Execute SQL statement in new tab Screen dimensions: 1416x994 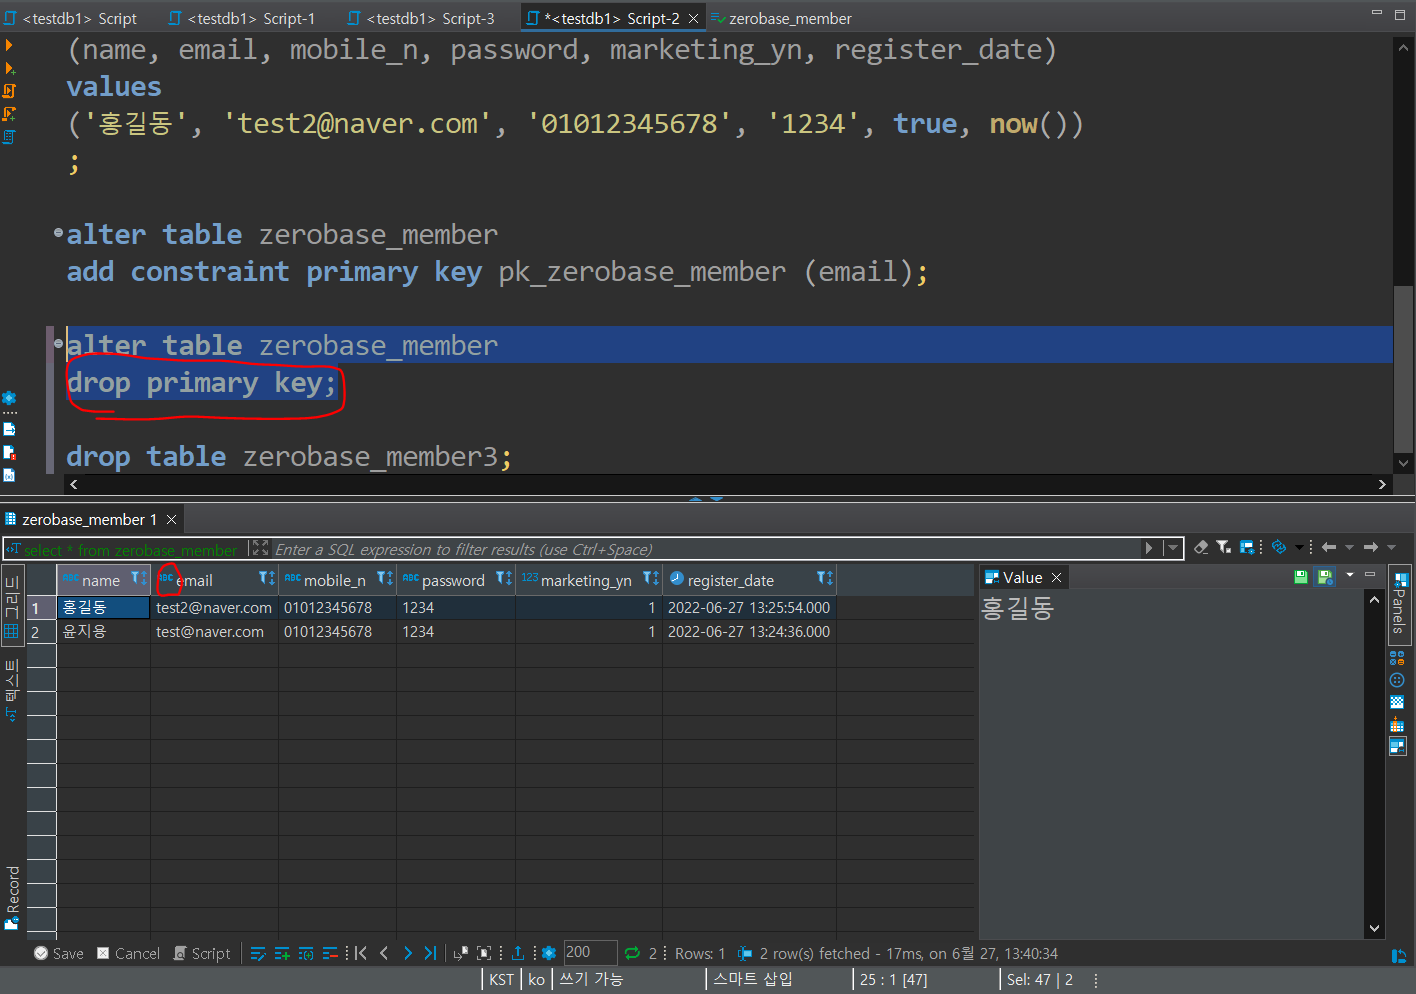pos(9,68)
